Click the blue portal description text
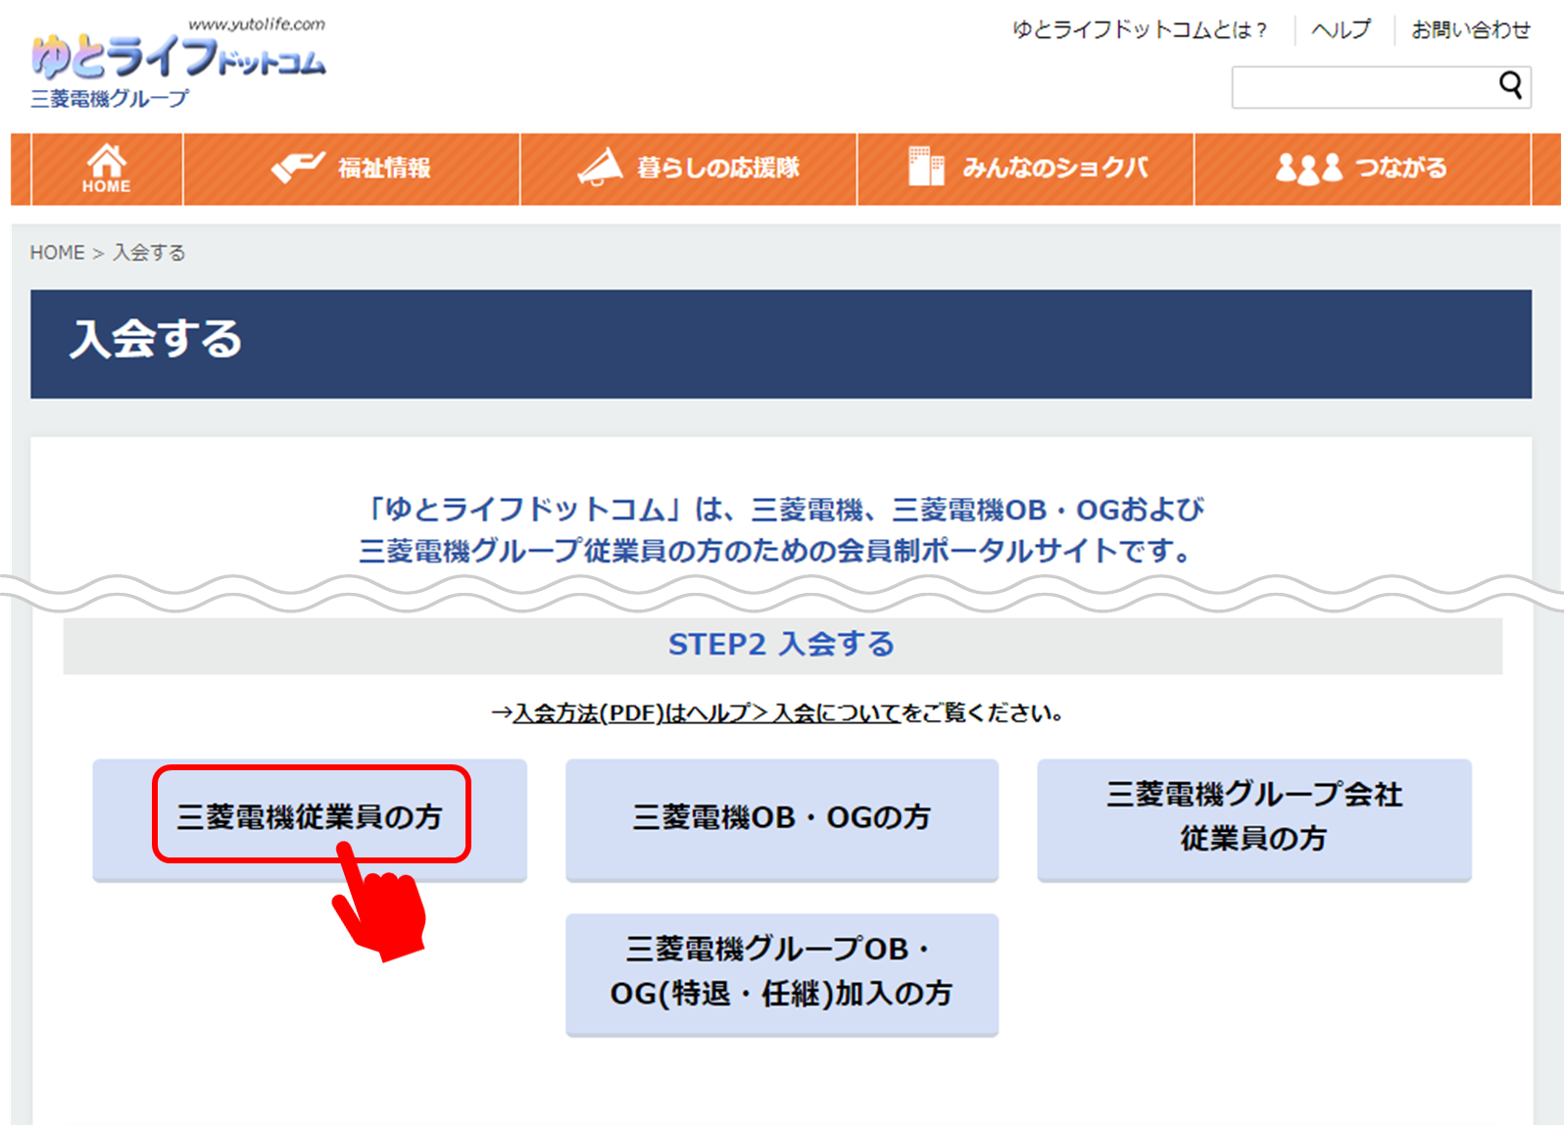 [x=782, y=530]
